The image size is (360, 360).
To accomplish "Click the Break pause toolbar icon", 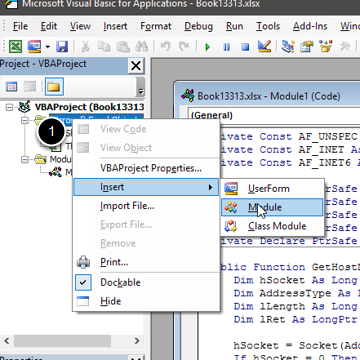I will click(226, 47).
